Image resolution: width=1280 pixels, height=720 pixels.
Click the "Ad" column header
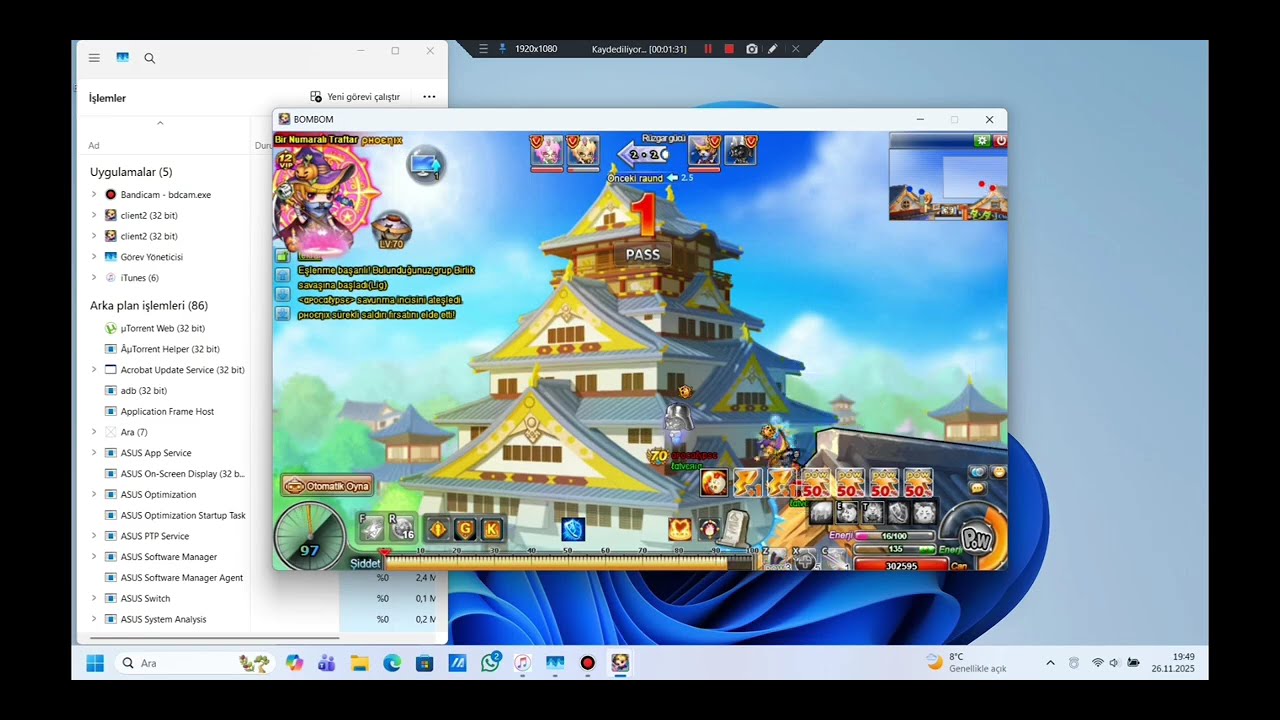[94, 146]
